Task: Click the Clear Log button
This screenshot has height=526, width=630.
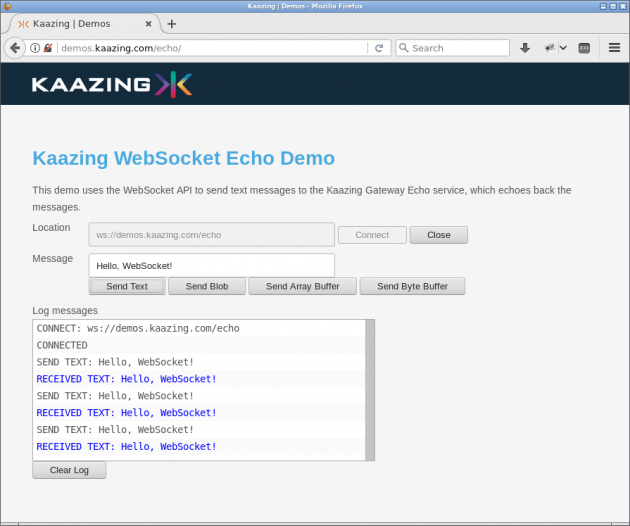Action: [x=69, y=470]
